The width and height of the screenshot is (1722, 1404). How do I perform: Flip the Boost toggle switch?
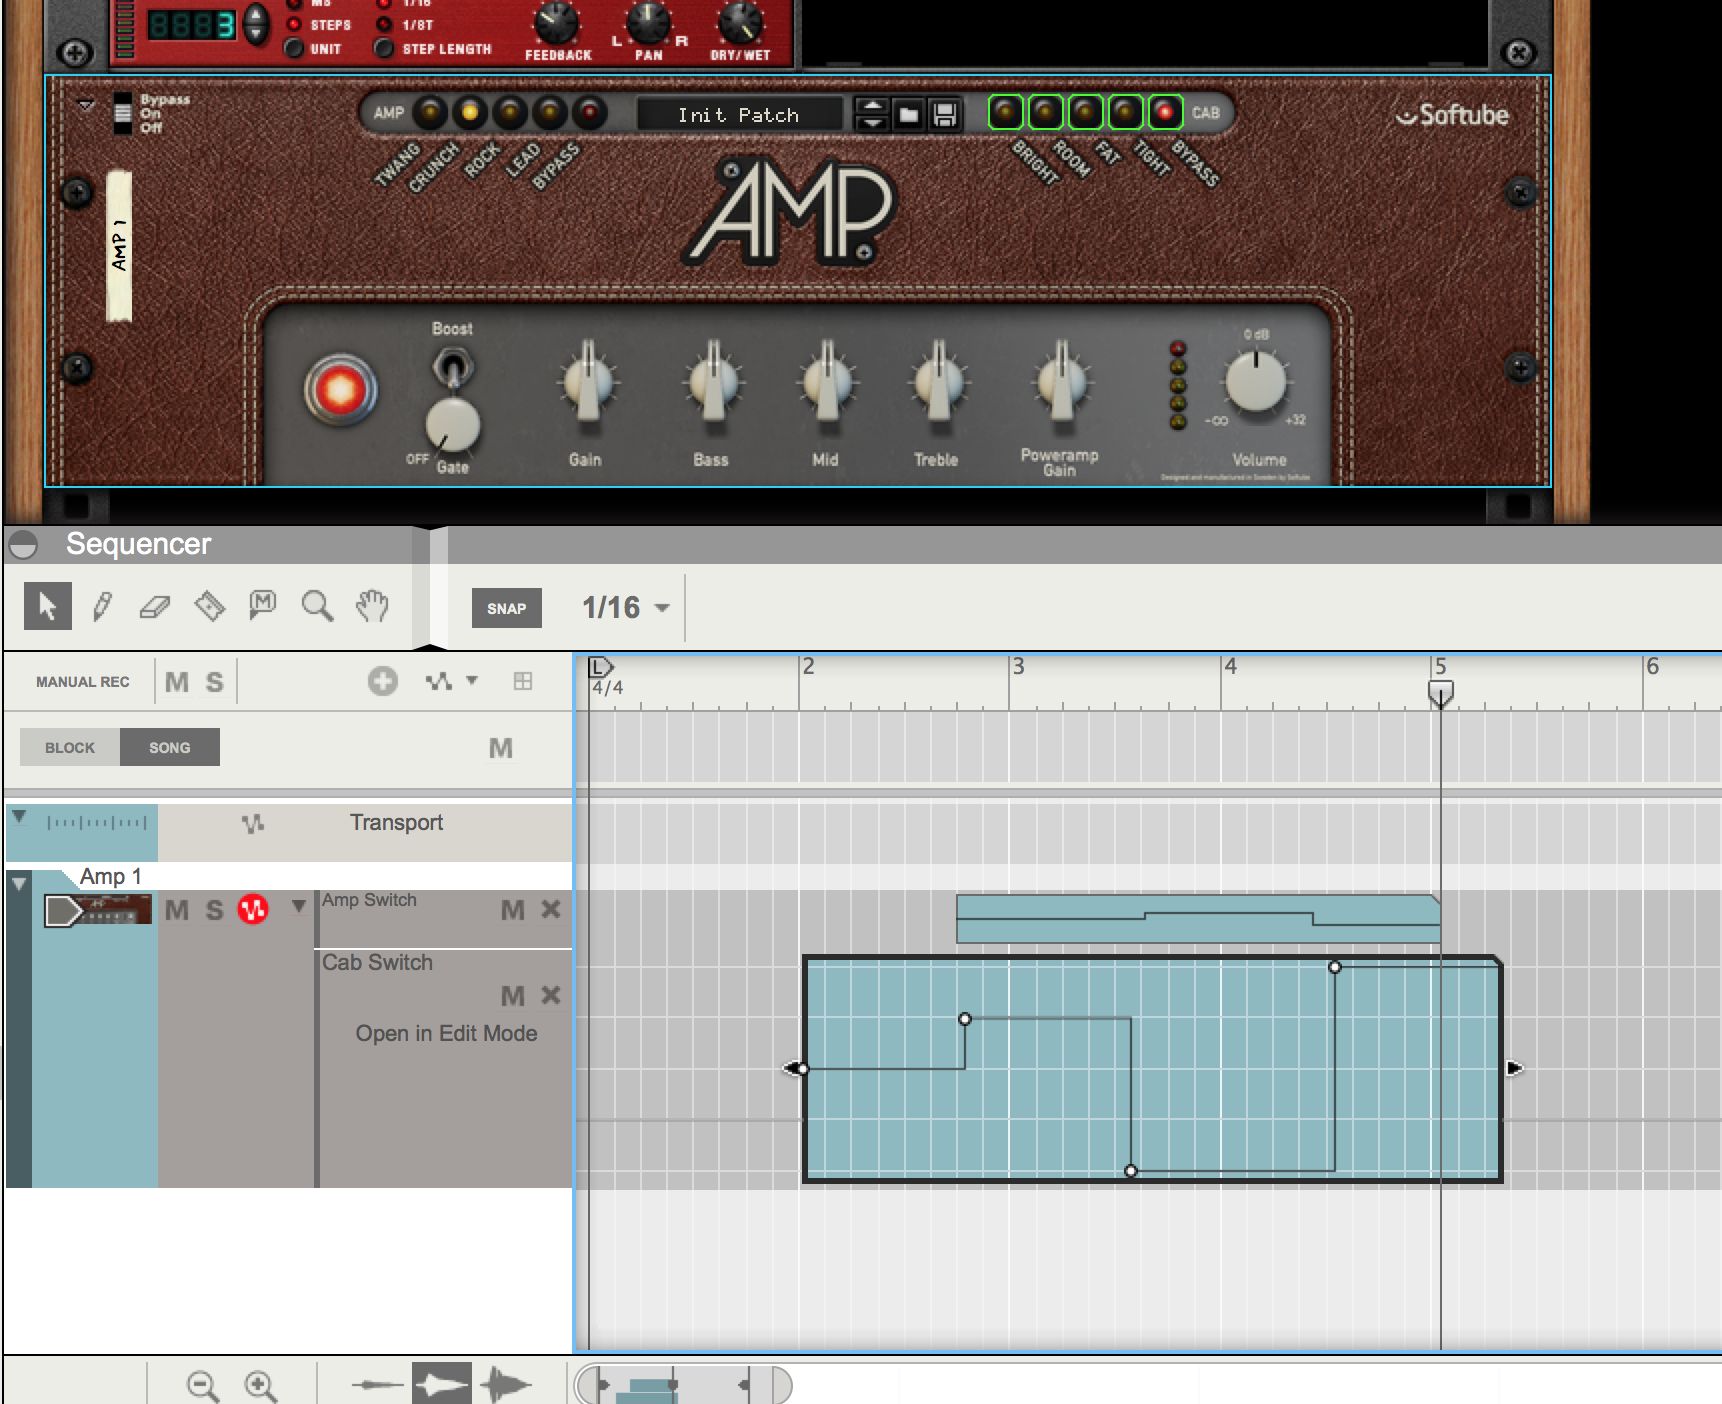[452, 367]
